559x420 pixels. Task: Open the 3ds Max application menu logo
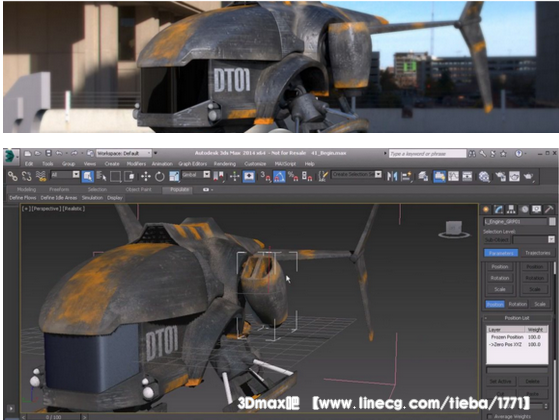[10, 156]
